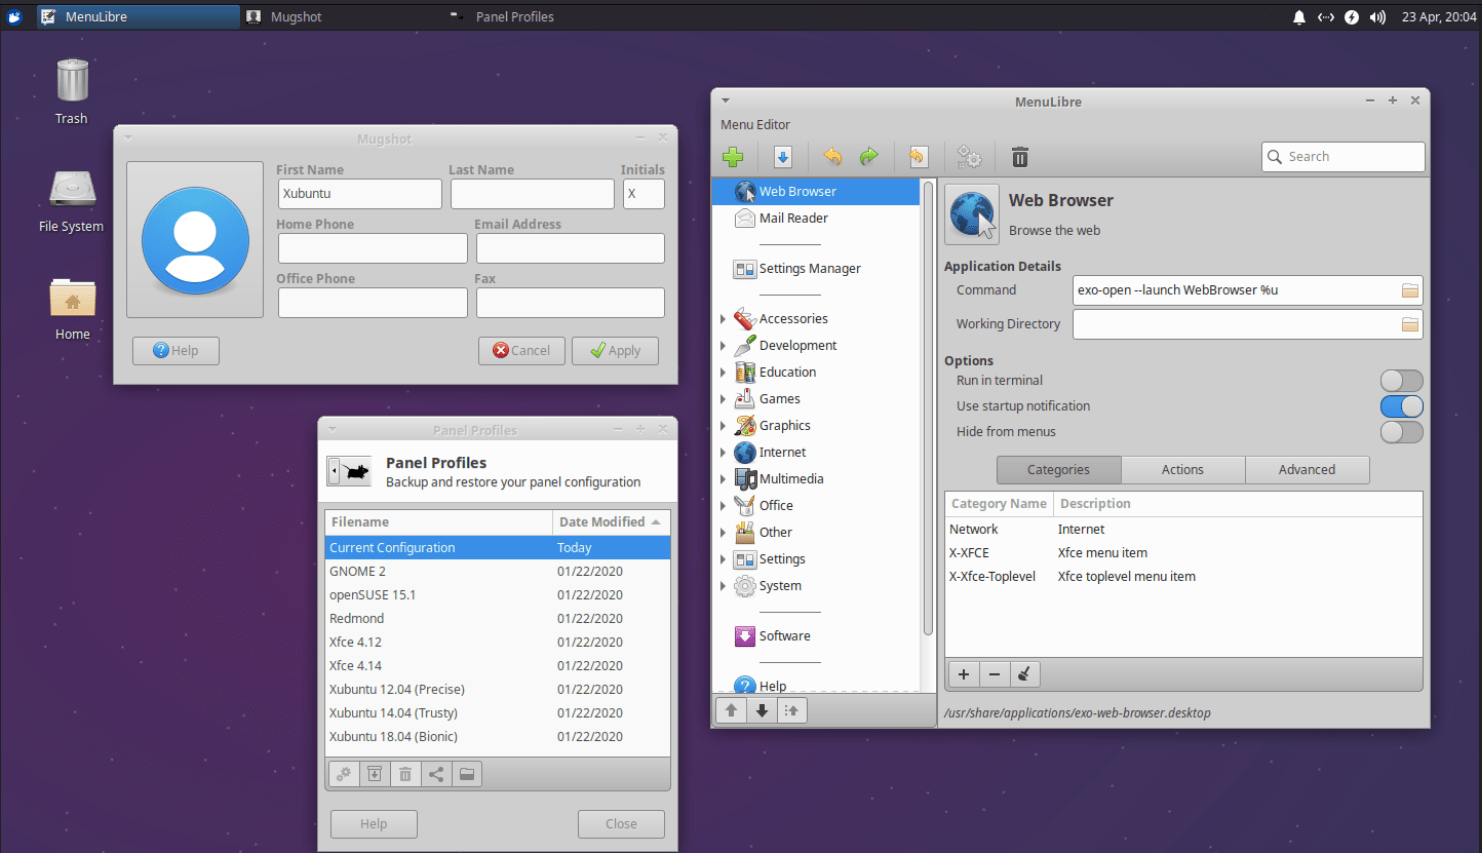Open the Home folder desktop icon
This screenshot has height=853, width=1482.
click(72, 298)
